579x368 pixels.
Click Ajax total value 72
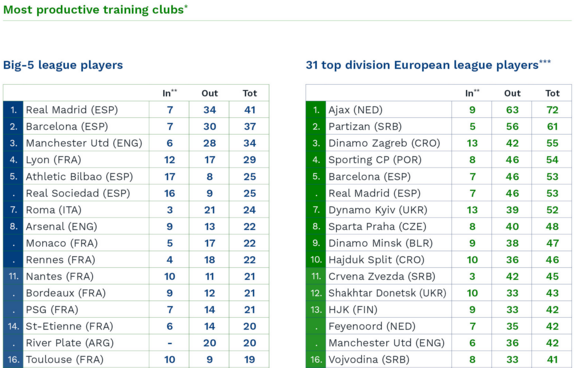click(x=552, y=110)
